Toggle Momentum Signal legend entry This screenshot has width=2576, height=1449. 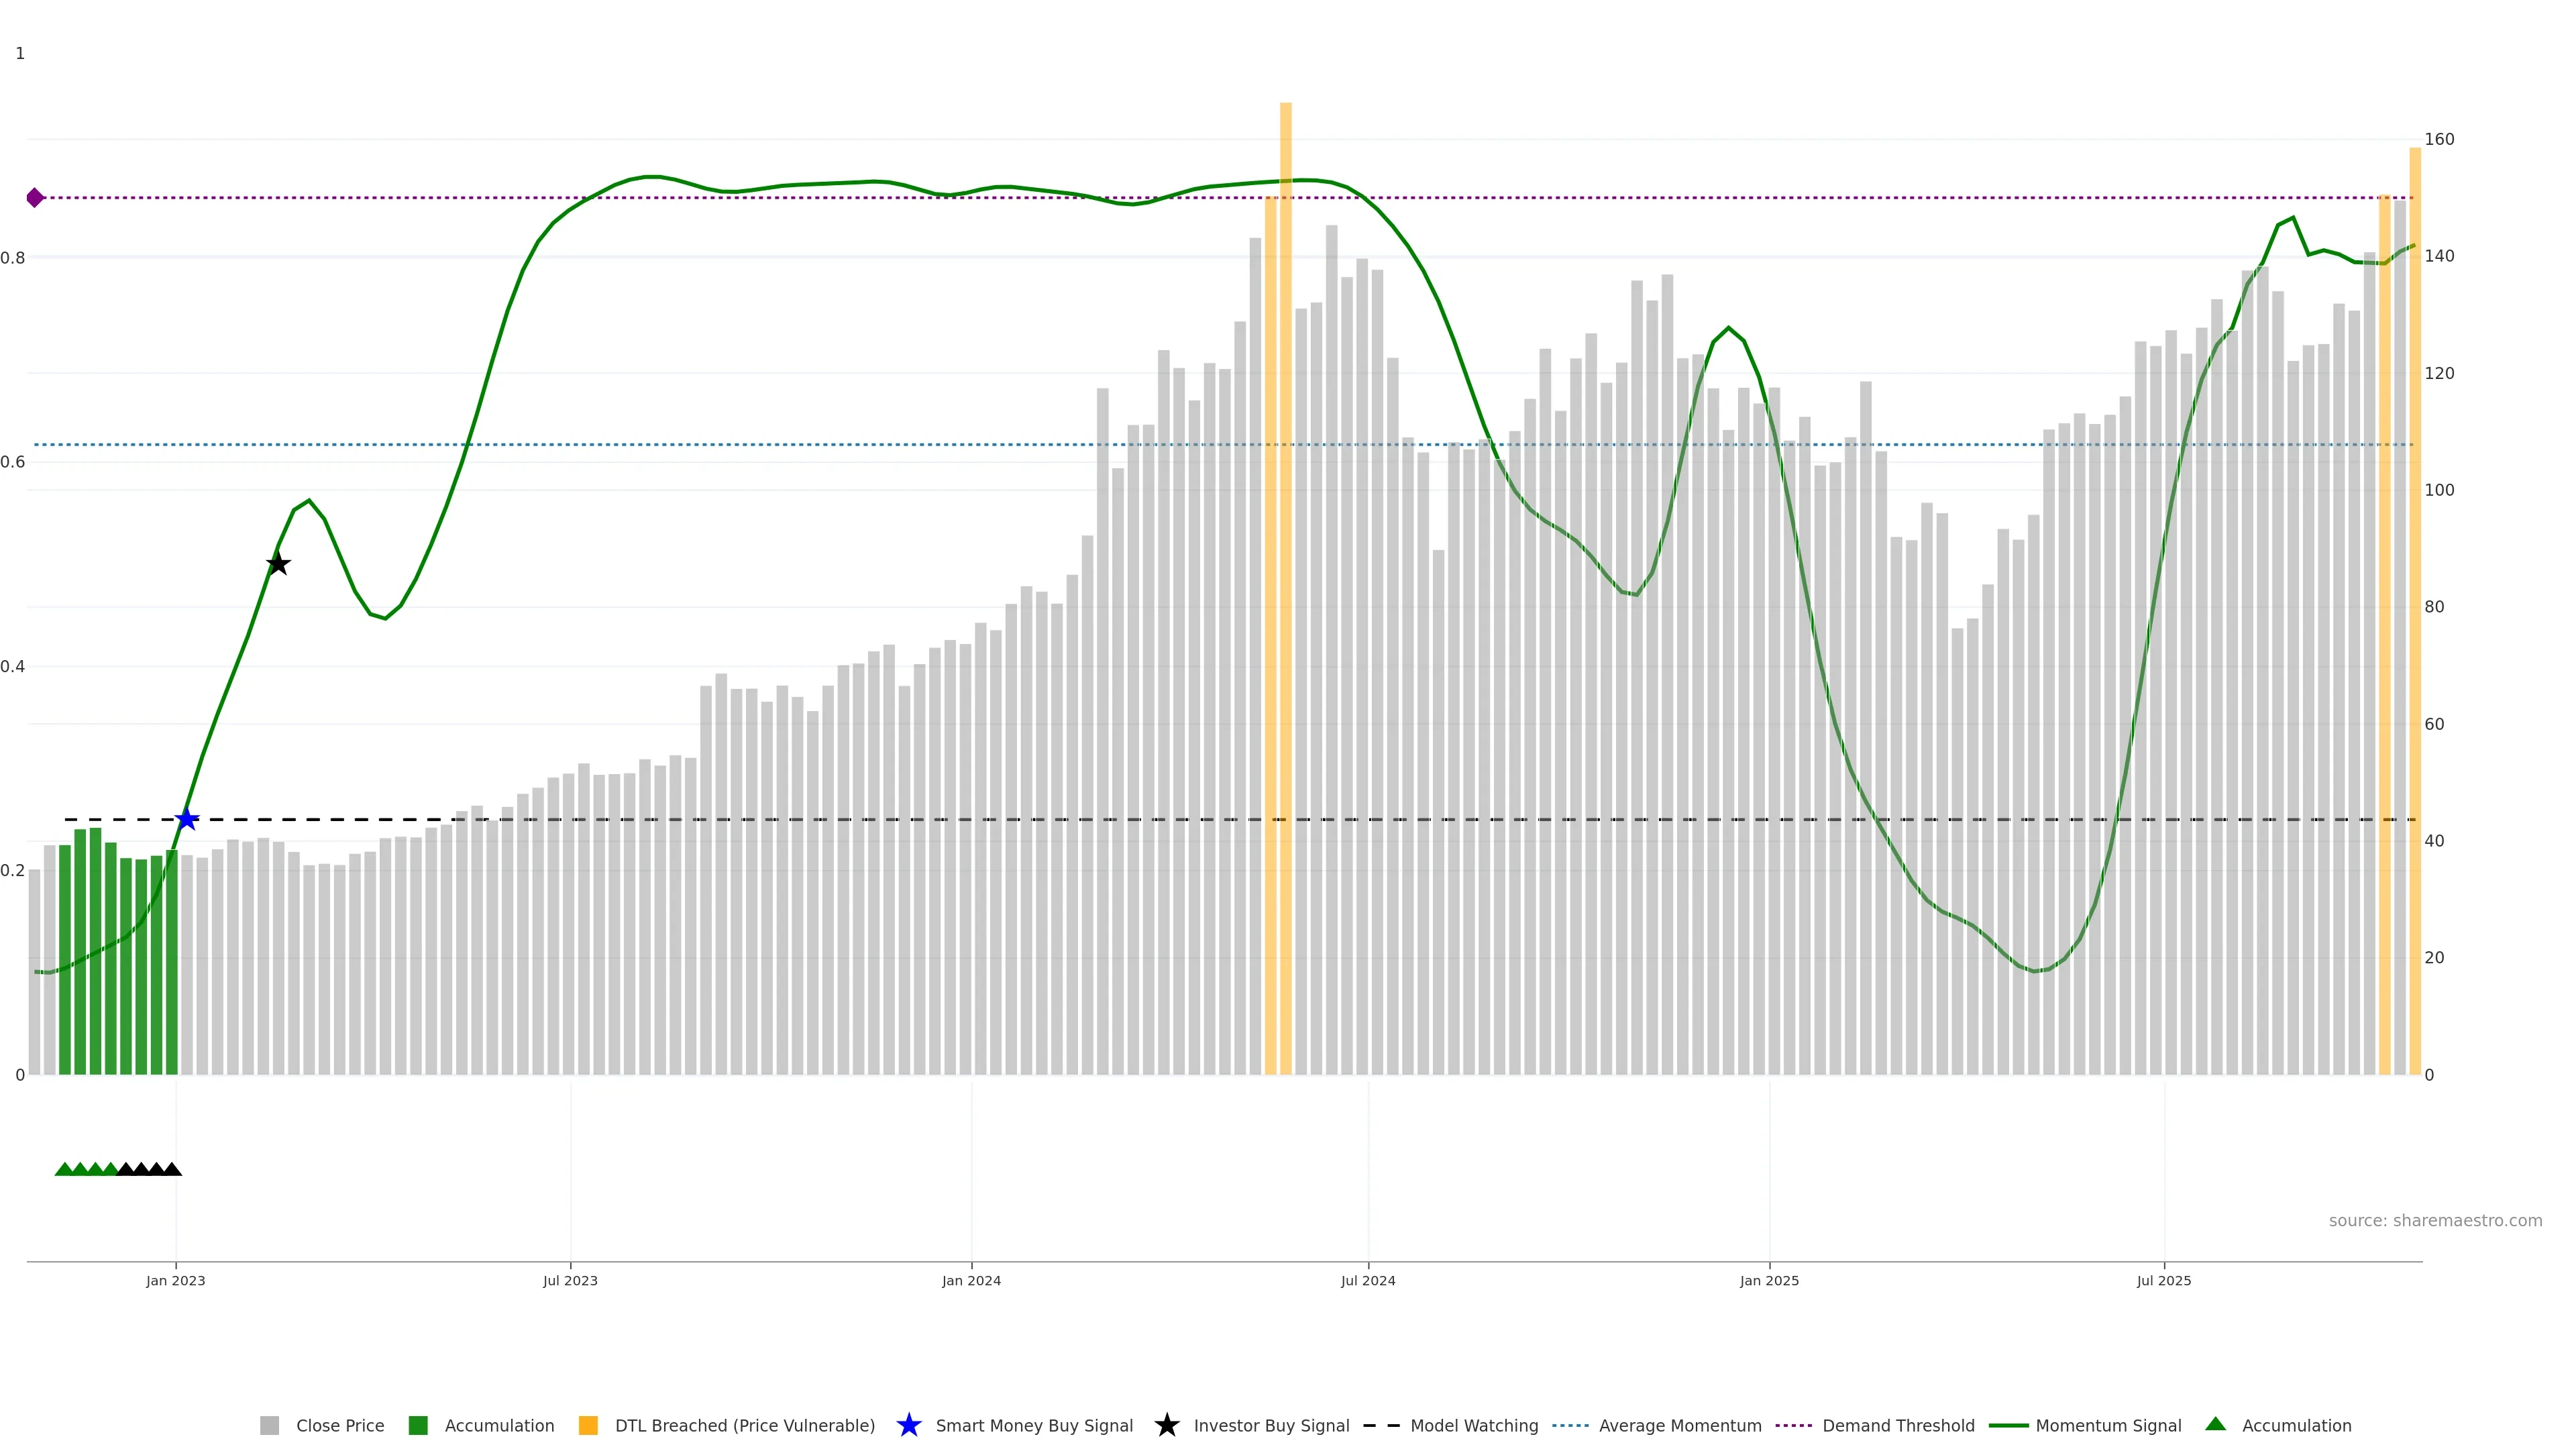(x=2108, y=1425)
